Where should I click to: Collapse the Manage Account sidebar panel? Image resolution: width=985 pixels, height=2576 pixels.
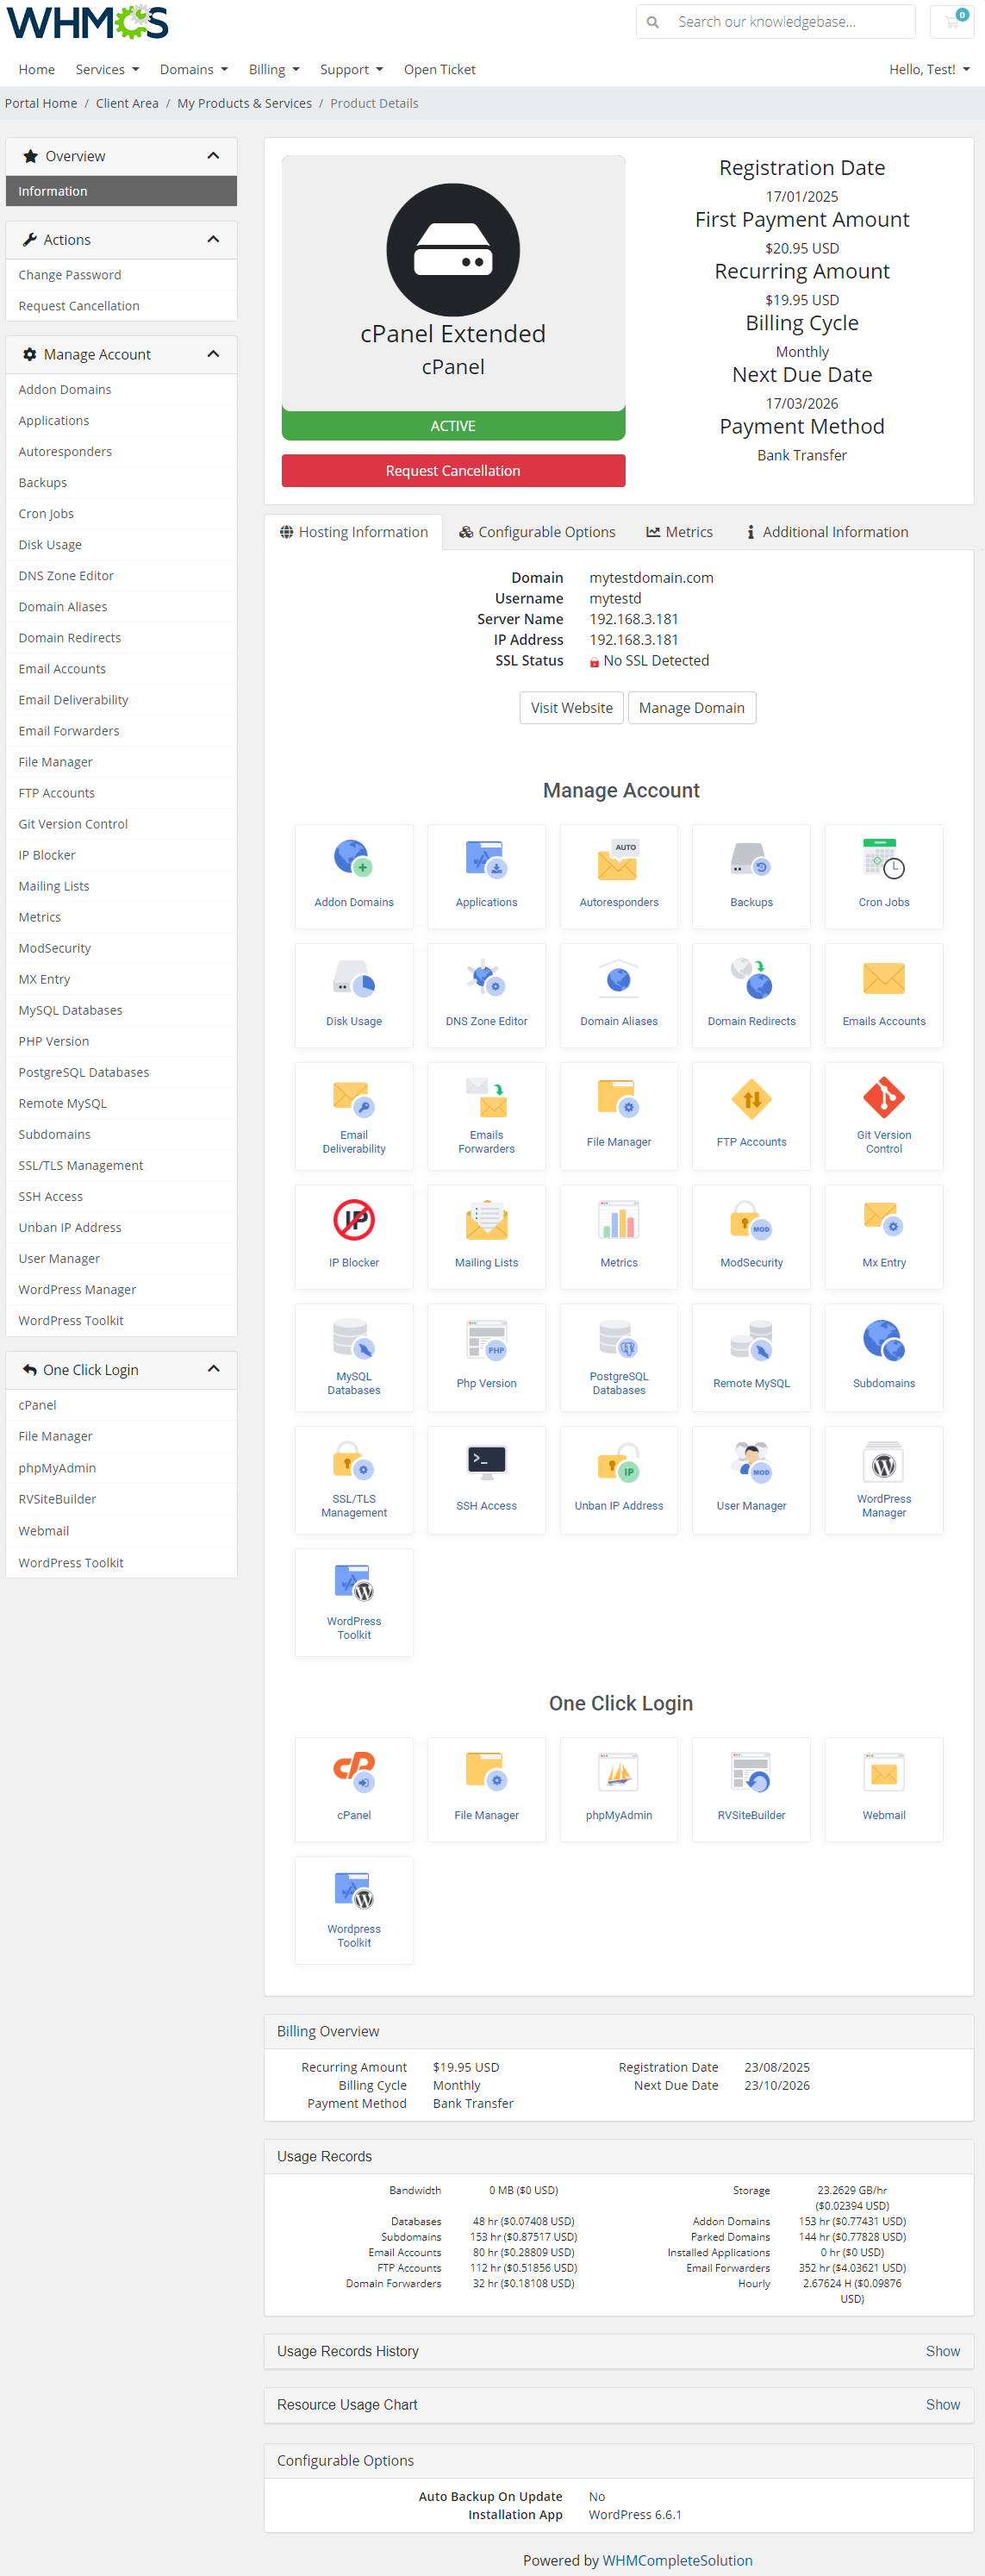[213, 354]
